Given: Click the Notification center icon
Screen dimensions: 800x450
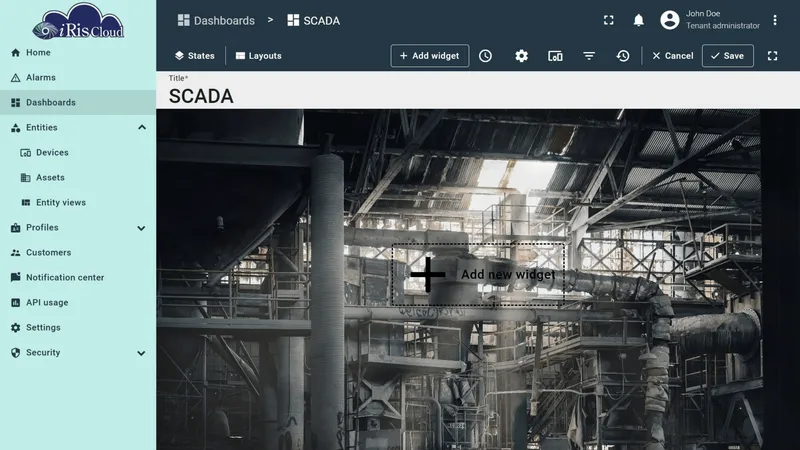Looking at the screenshot, I should point(15,277).
